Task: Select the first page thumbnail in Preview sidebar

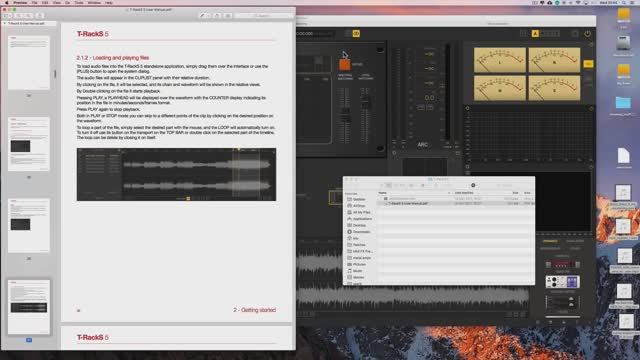Action: pos(29,62)
